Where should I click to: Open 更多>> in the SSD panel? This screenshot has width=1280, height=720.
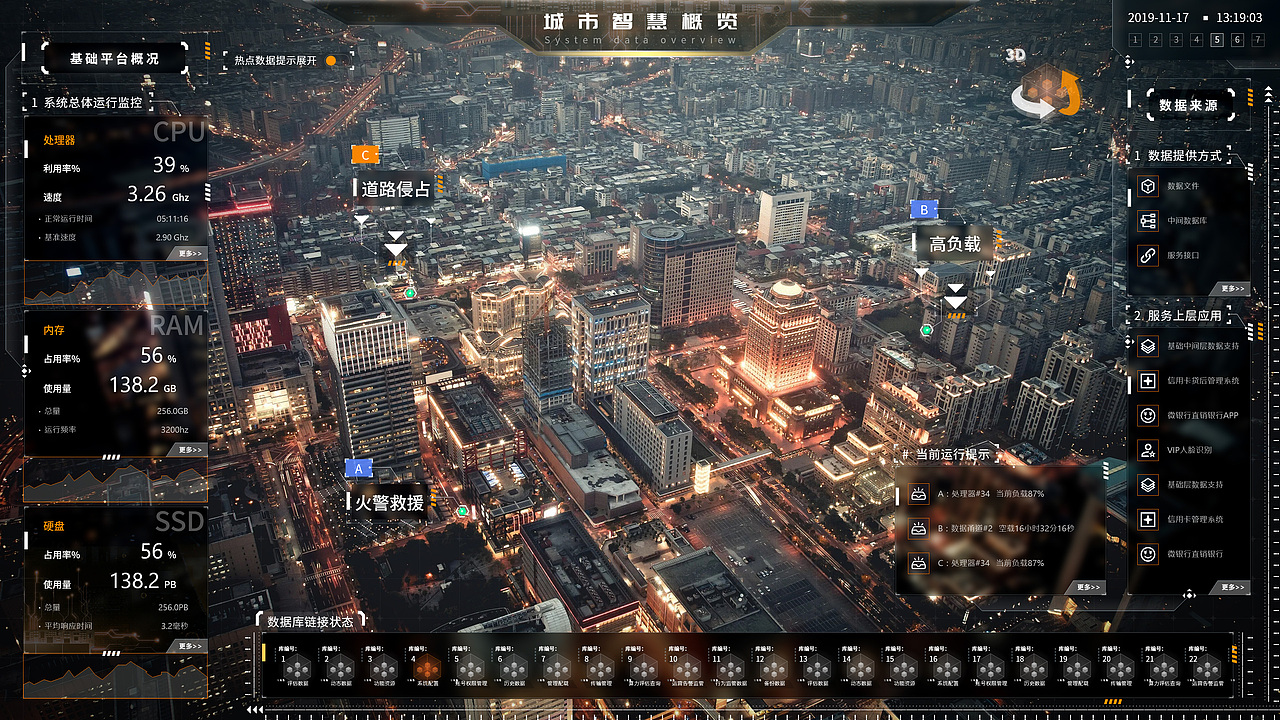(189, 646)
